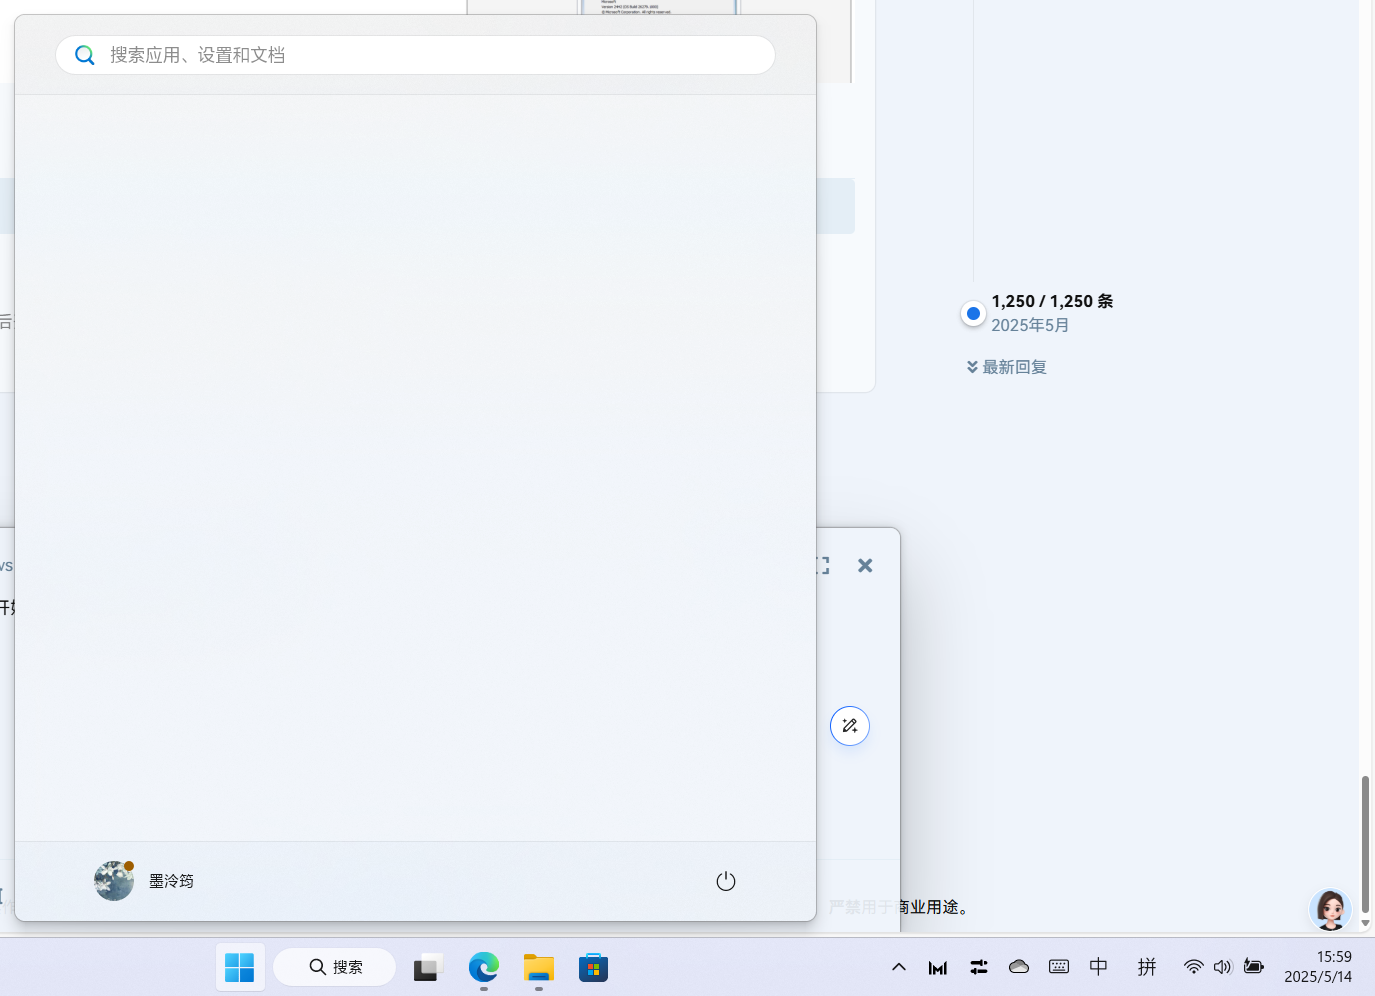Expand hidden system tray icons chevron
This screenshot has height=996, width=1375.
899,966
